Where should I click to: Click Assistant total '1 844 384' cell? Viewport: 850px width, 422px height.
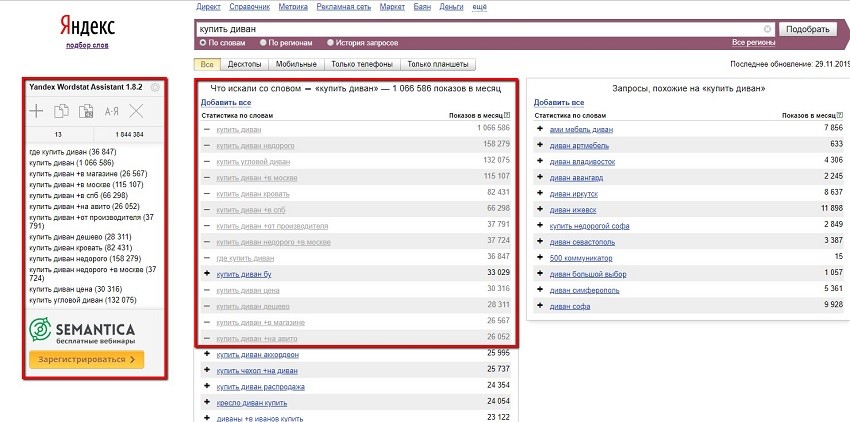coord(129,135)
